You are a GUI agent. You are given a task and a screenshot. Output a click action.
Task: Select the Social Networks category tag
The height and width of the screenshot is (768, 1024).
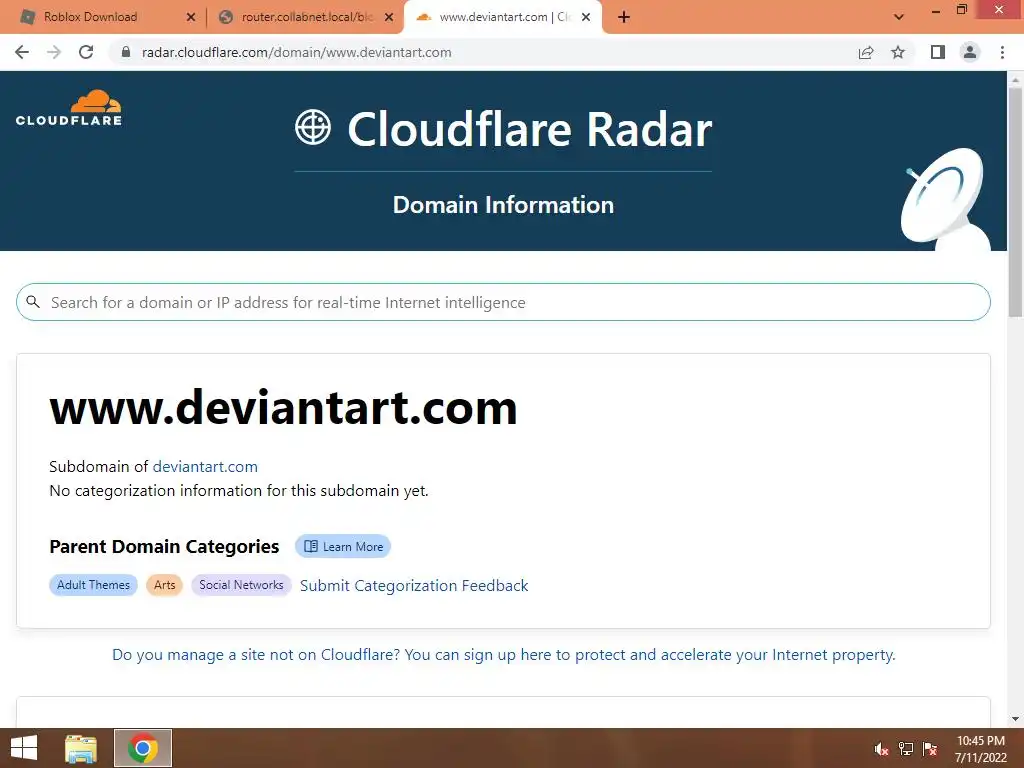[241, 584]
